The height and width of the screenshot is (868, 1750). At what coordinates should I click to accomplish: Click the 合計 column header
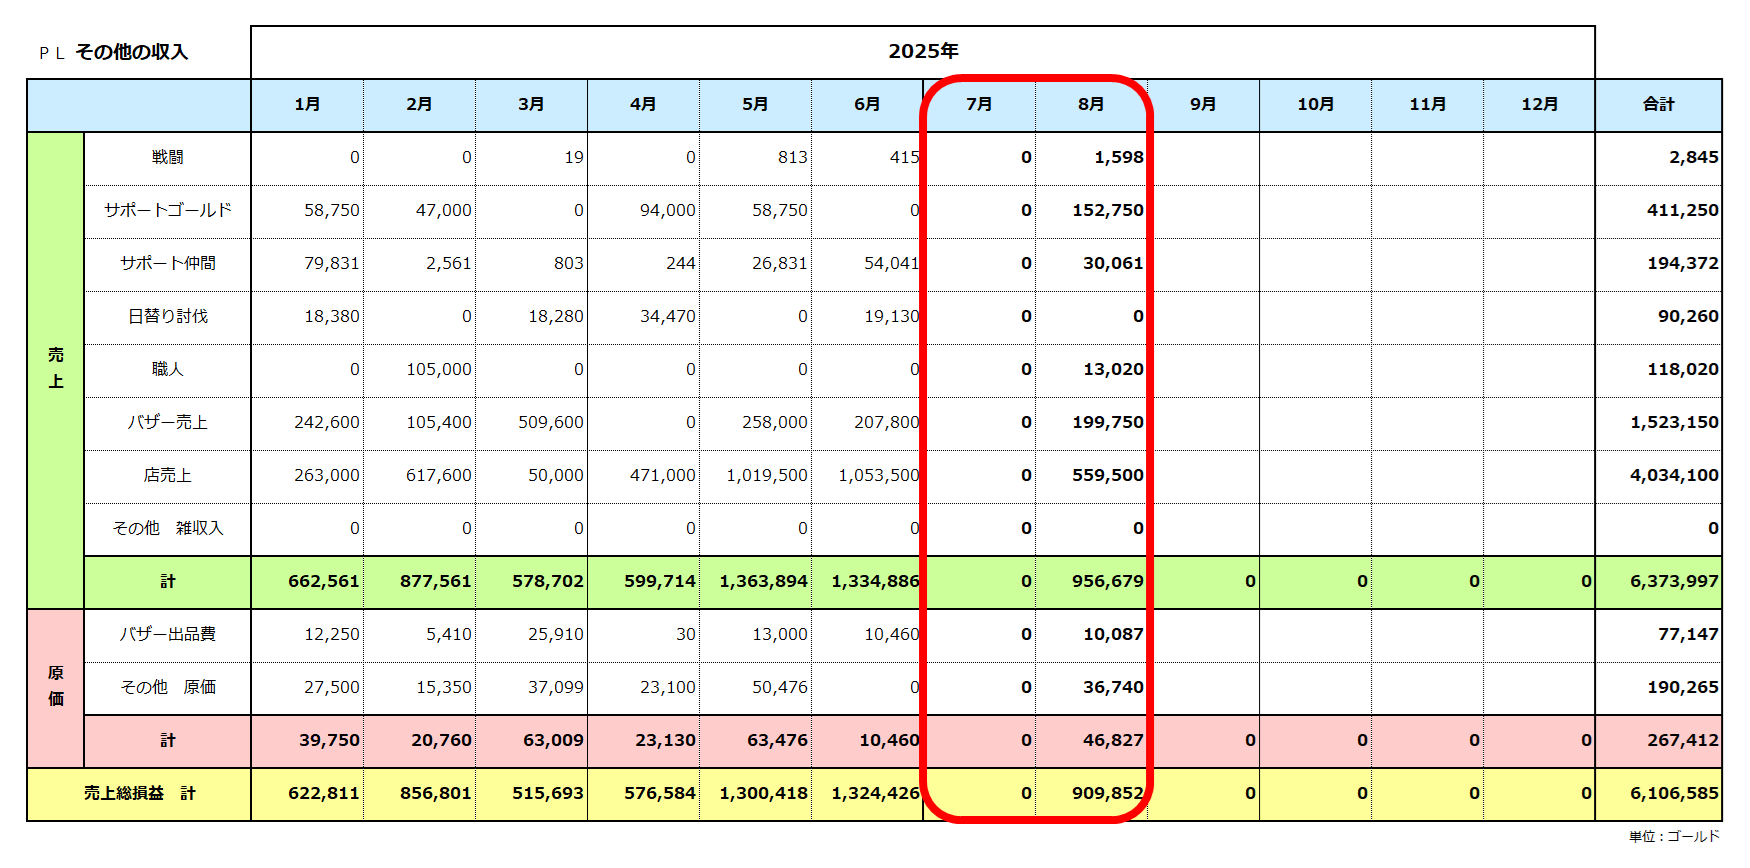pyautogui.click(x=1658, y=104)
